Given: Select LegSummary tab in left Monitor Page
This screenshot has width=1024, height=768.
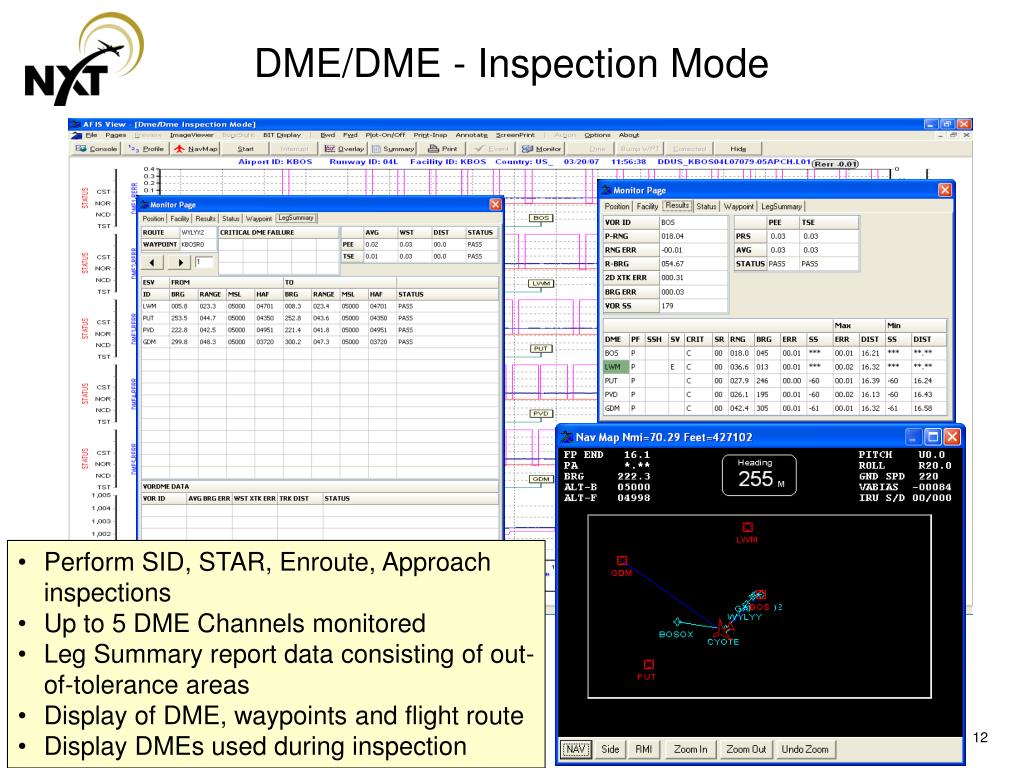Looking at the screenshot, I should coord(296,218).
